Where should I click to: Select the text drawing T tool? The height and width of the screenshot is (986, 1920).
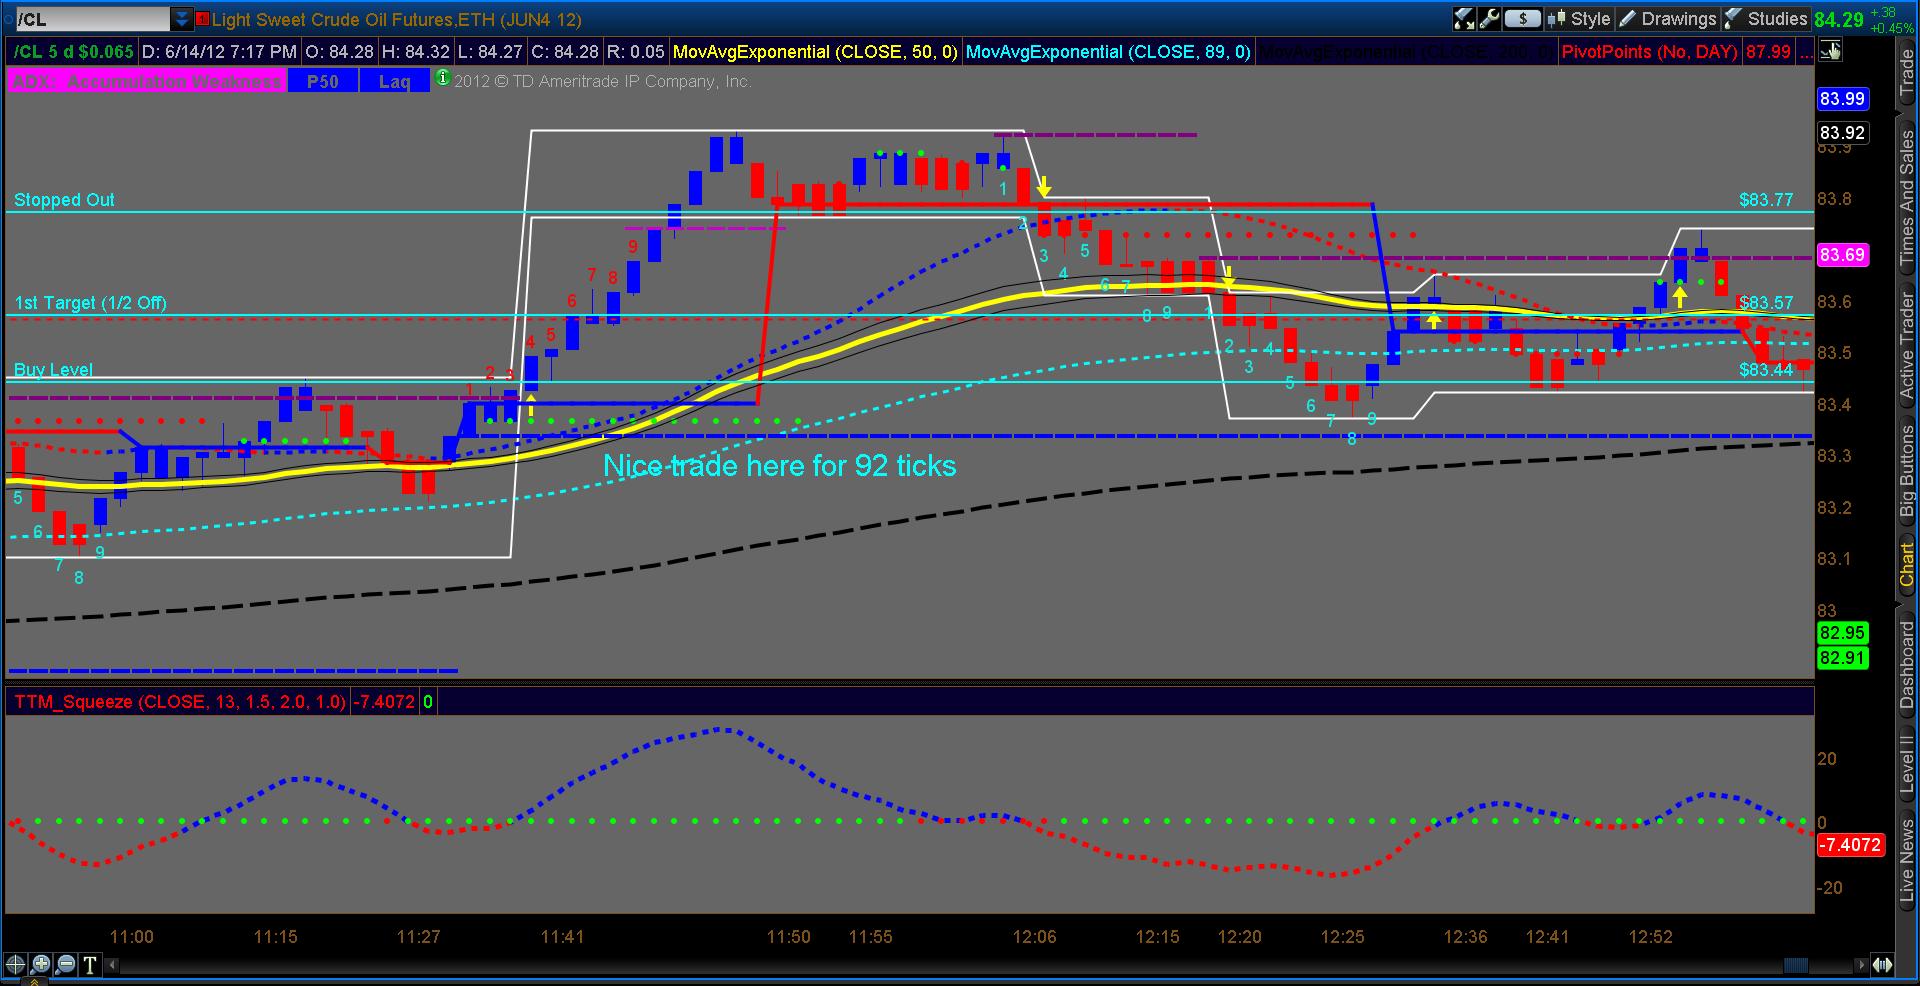[90, 964]
